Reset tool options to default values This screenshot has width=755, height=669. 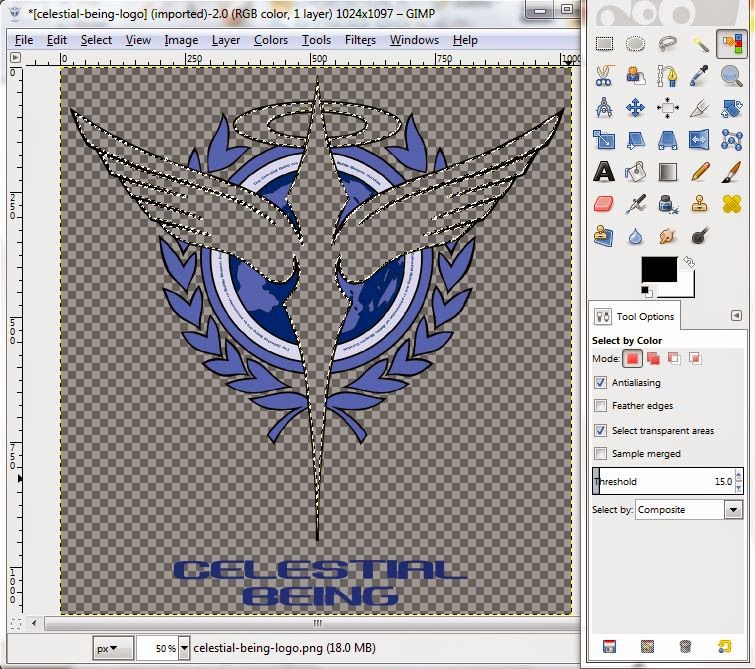(724, 646)
